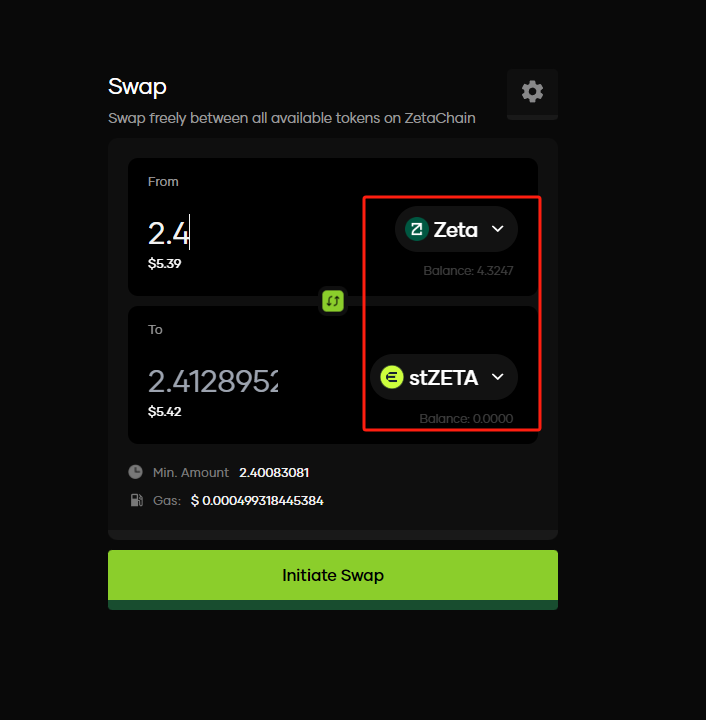Open the stZETA token selector
Viewport: 706px width, 720px height.
tap(444, 377)
